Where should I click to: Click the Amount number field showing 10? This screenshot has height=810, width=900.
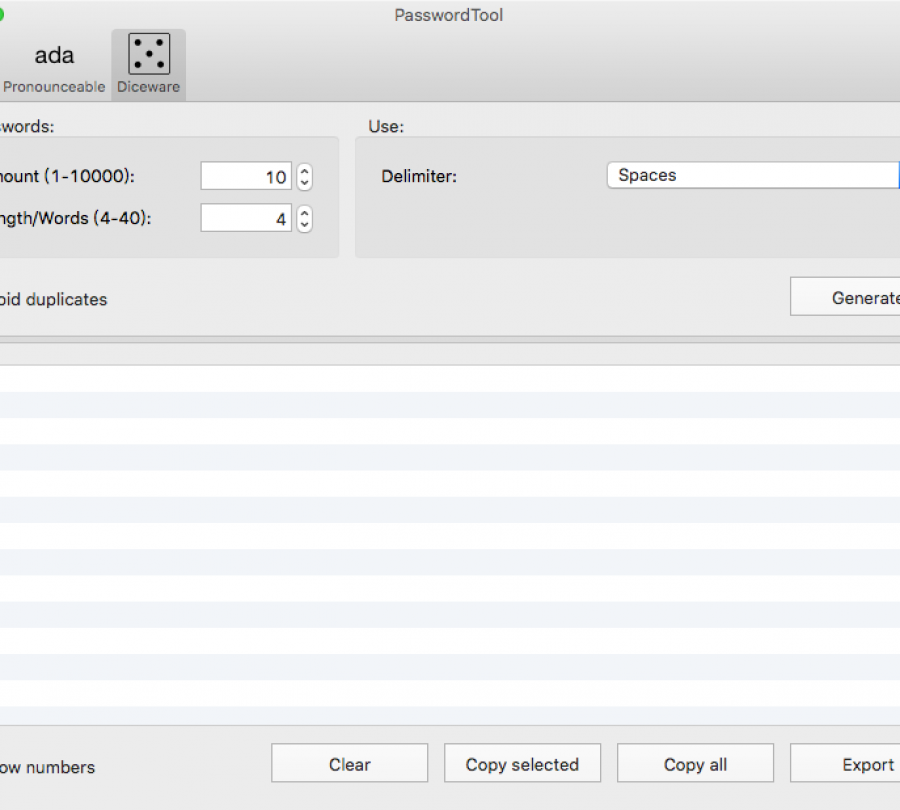click(x=246, y=176)
